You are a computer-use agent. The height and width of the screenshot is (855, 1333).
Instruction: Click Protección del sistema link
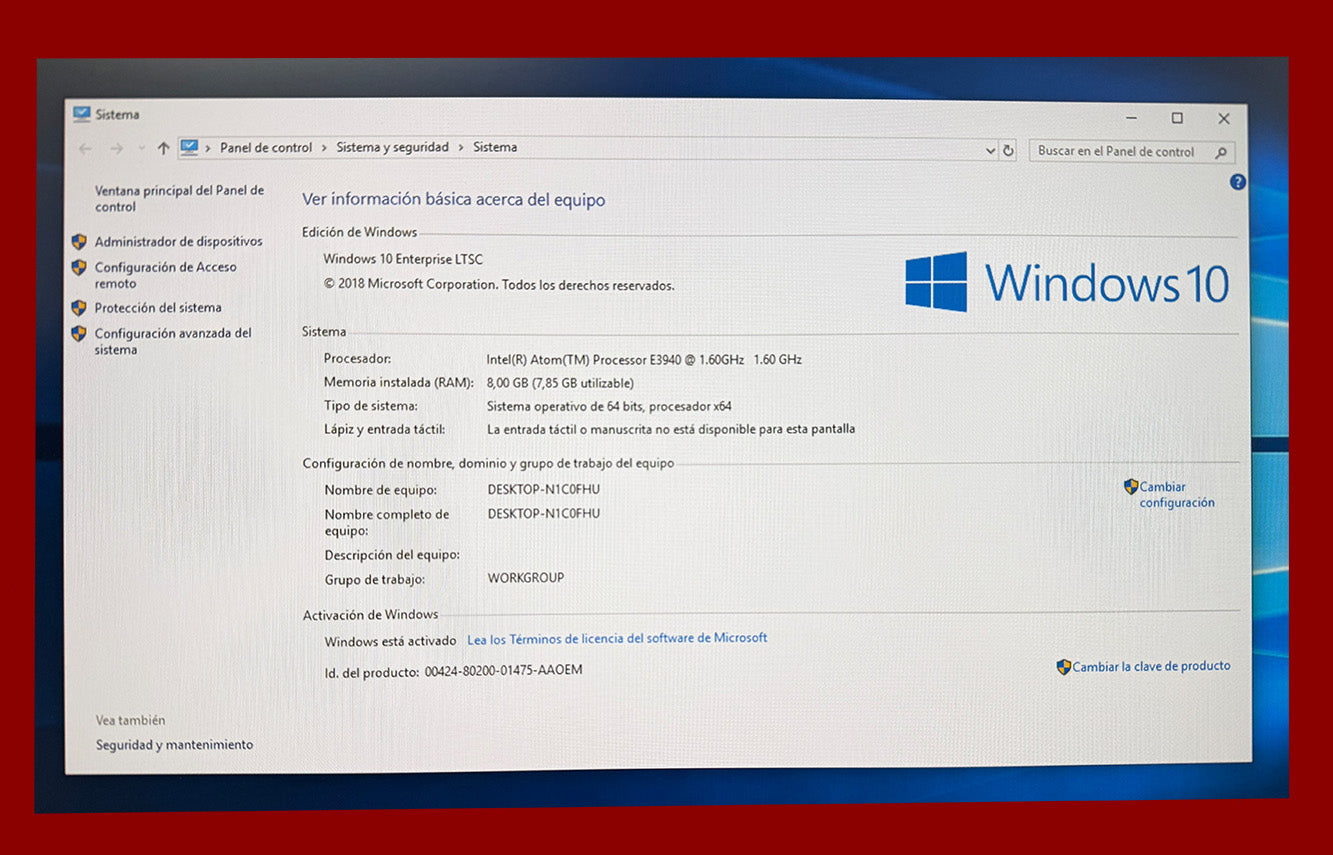158,308
